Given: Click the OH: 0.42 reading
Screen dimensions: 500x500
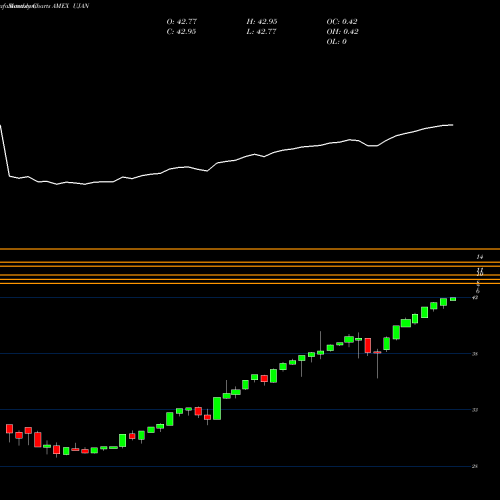Looking at the screenshot, I should pyautogui.click(x=342, y=32).
